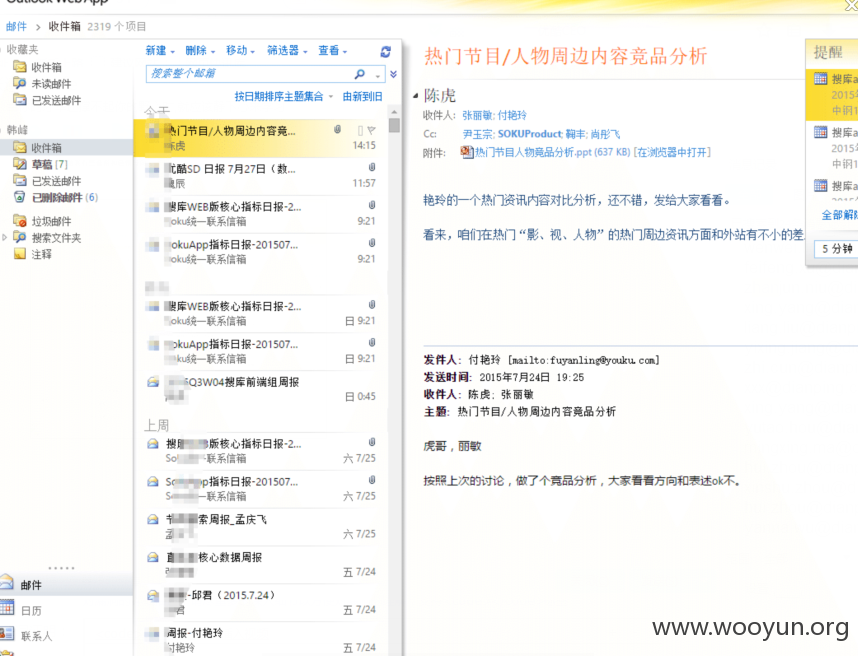This screenshot has height=656, width=858.
Task: Click the refresh mail list icon
Action: 386,51
